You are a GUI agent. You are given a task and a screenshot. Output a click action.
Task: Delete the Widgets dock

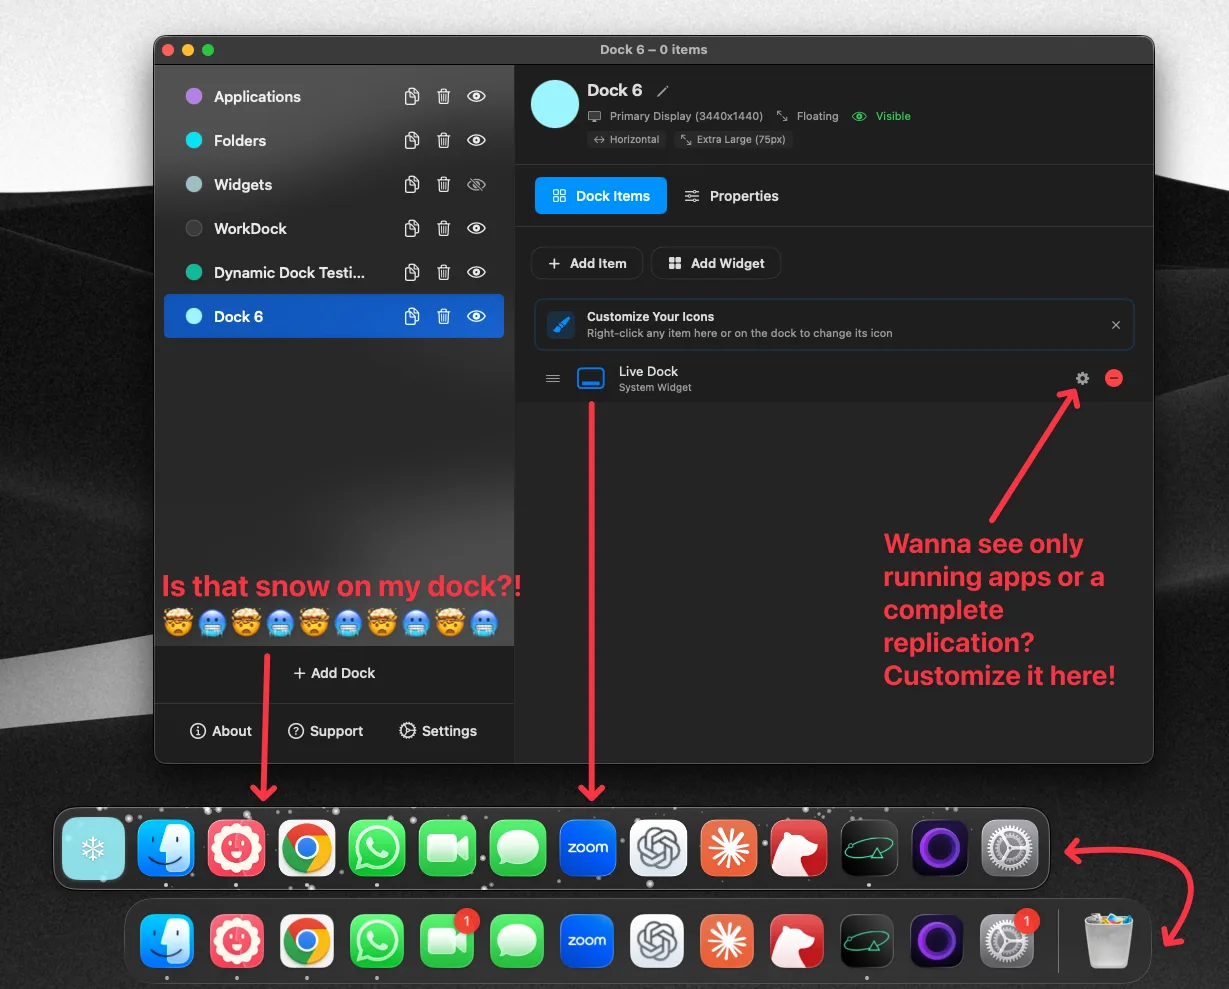[443, 185]
